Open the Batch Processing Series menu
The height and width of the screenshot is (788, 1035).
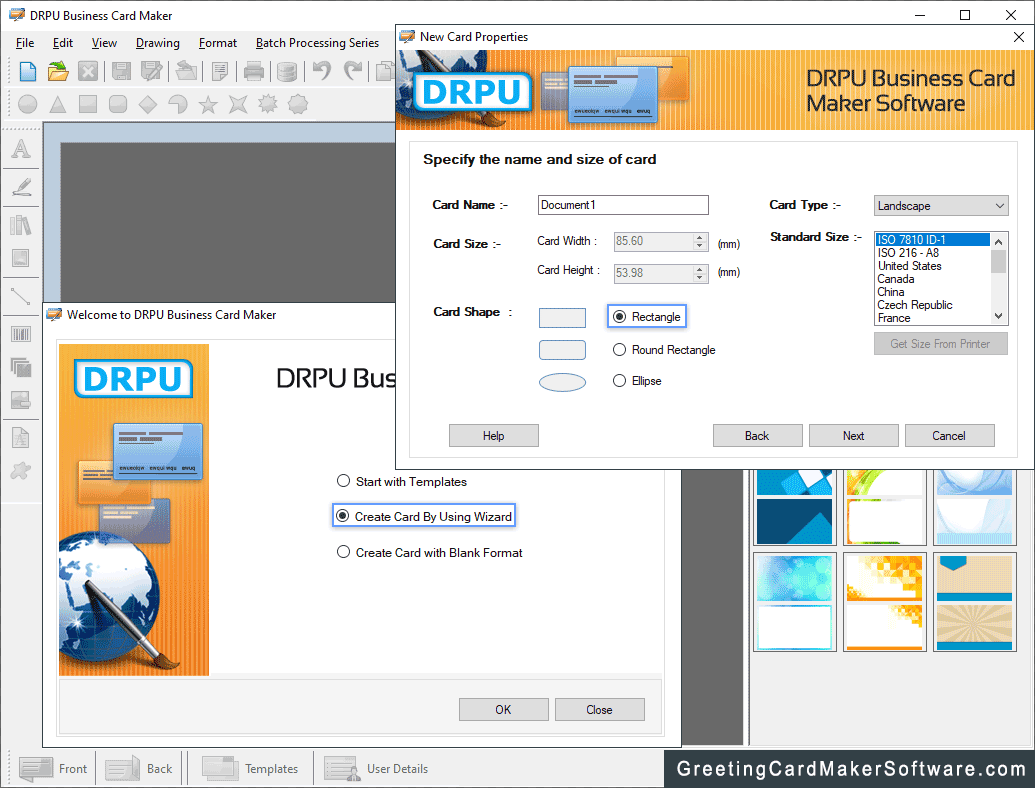pos(317,43)
